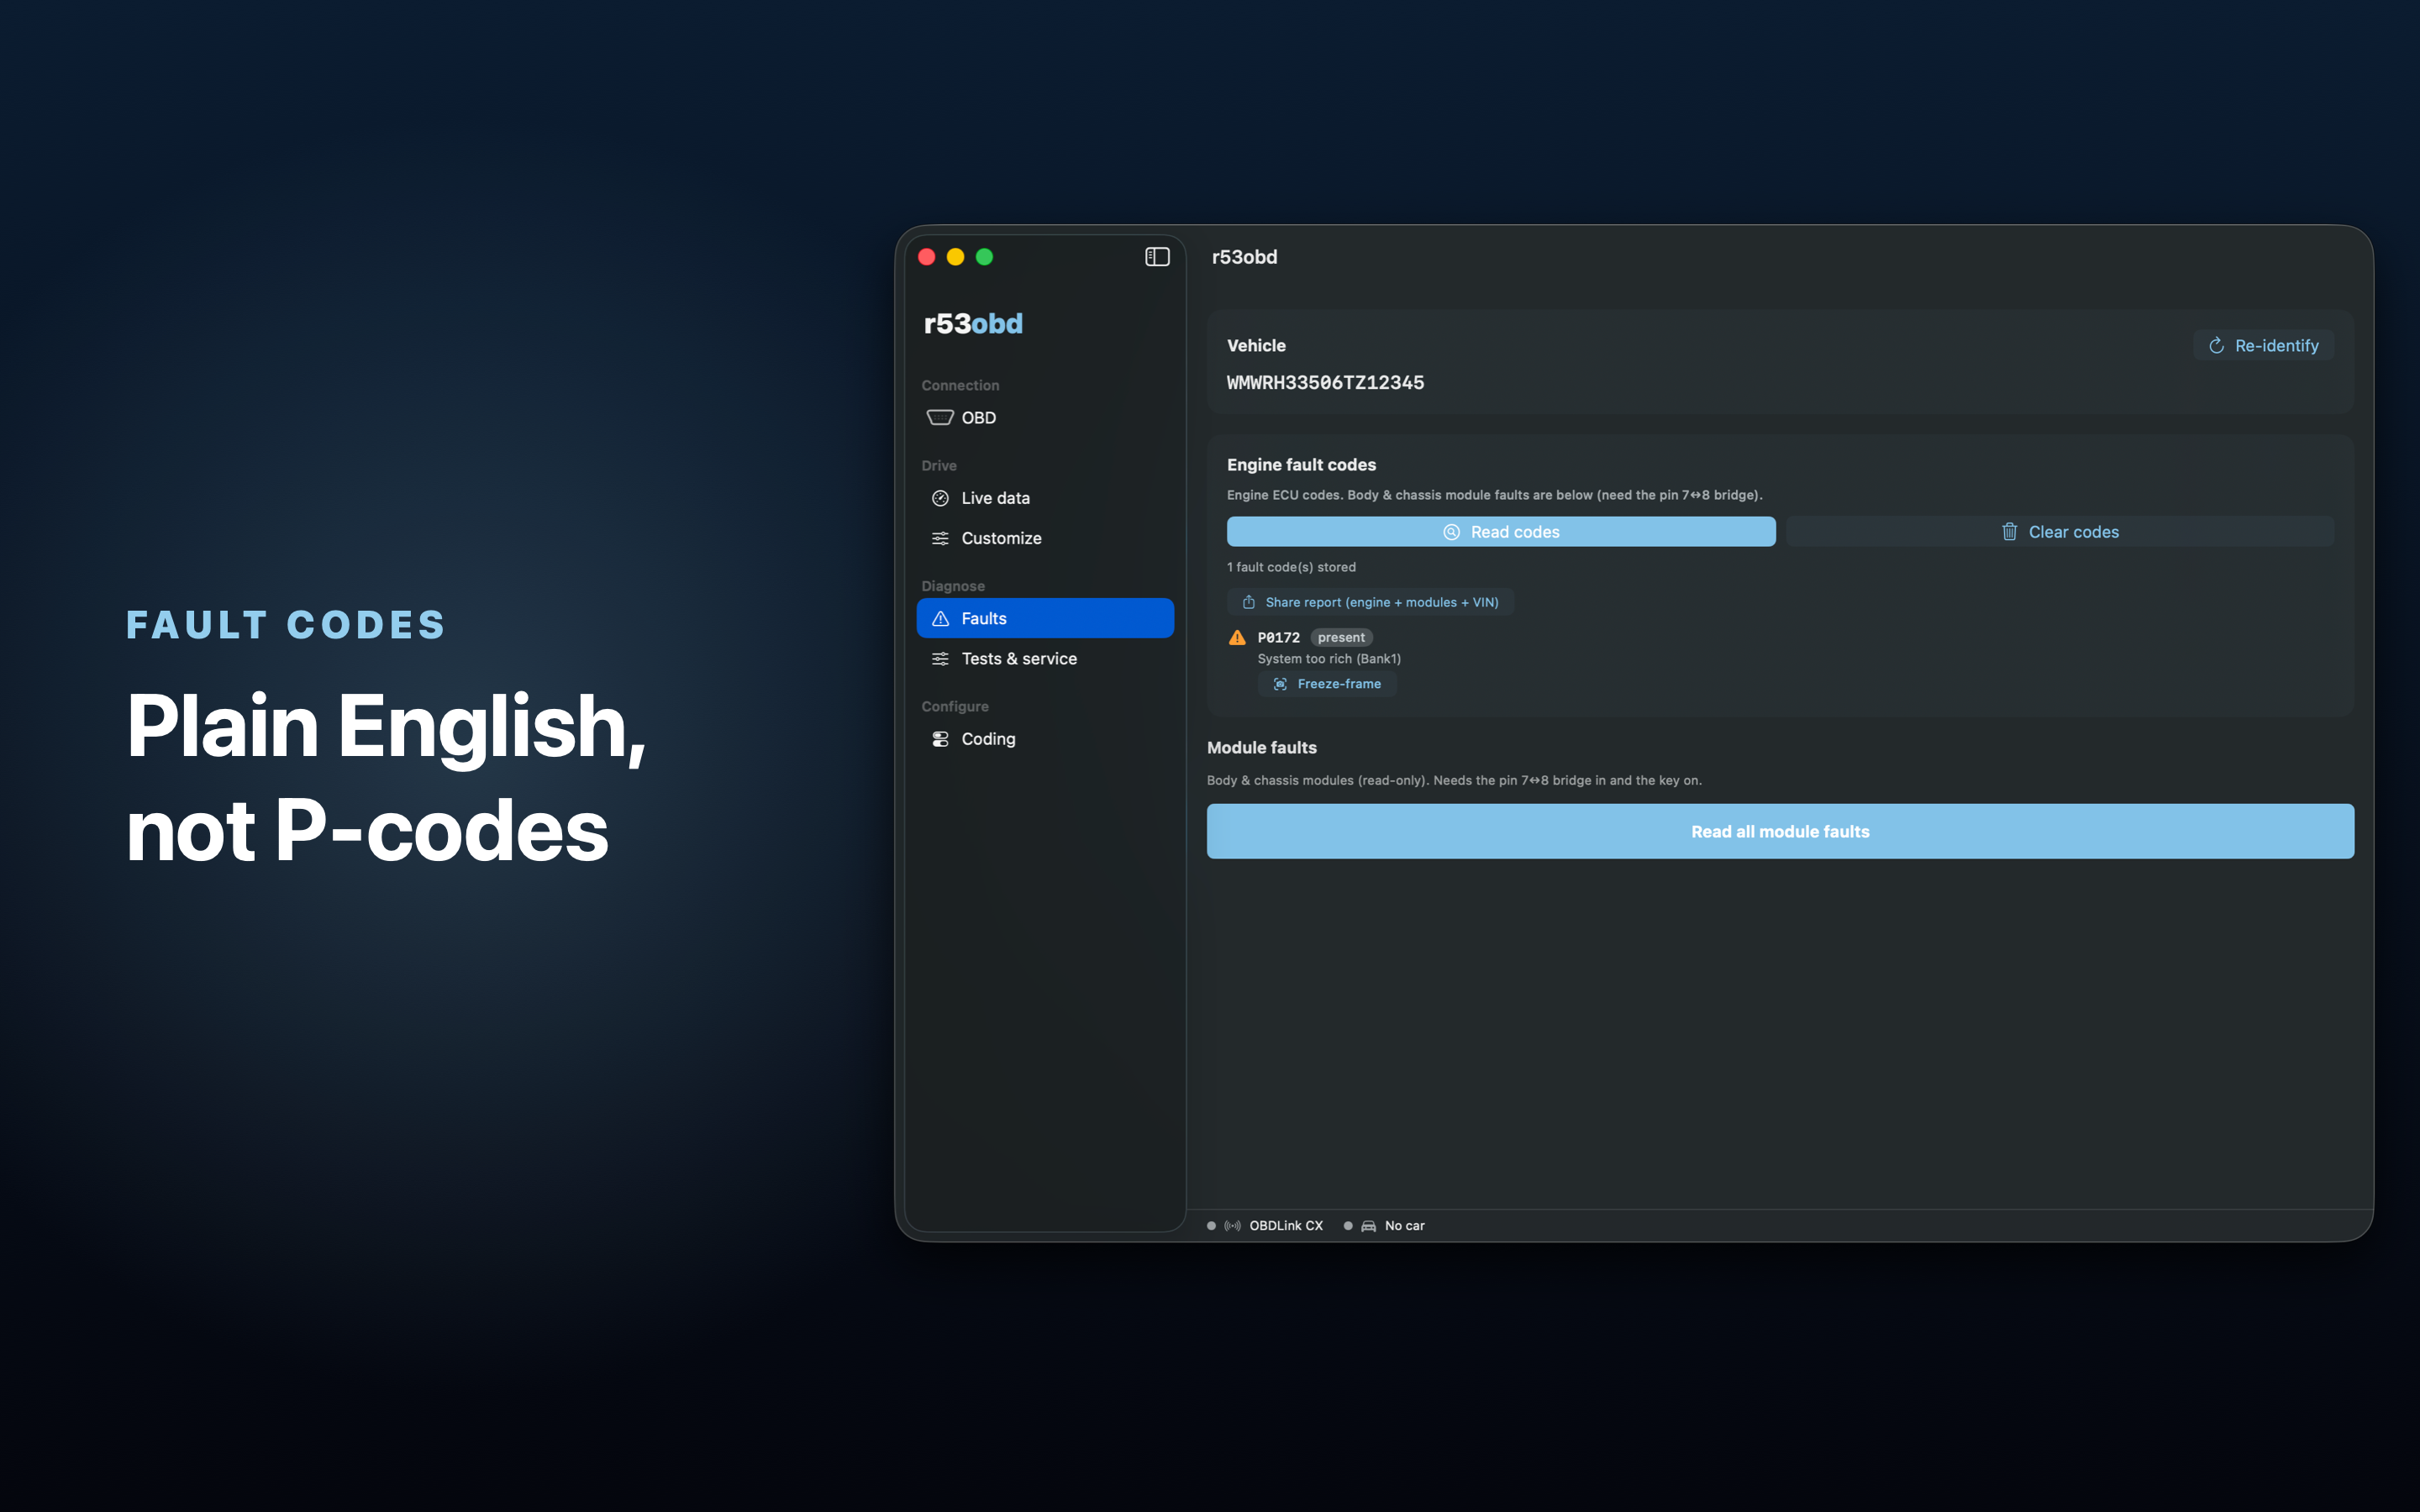Click the Clear codes button
Image resolution: width=2420 pixels, height=1512 pixels.
pos(2060,532)
